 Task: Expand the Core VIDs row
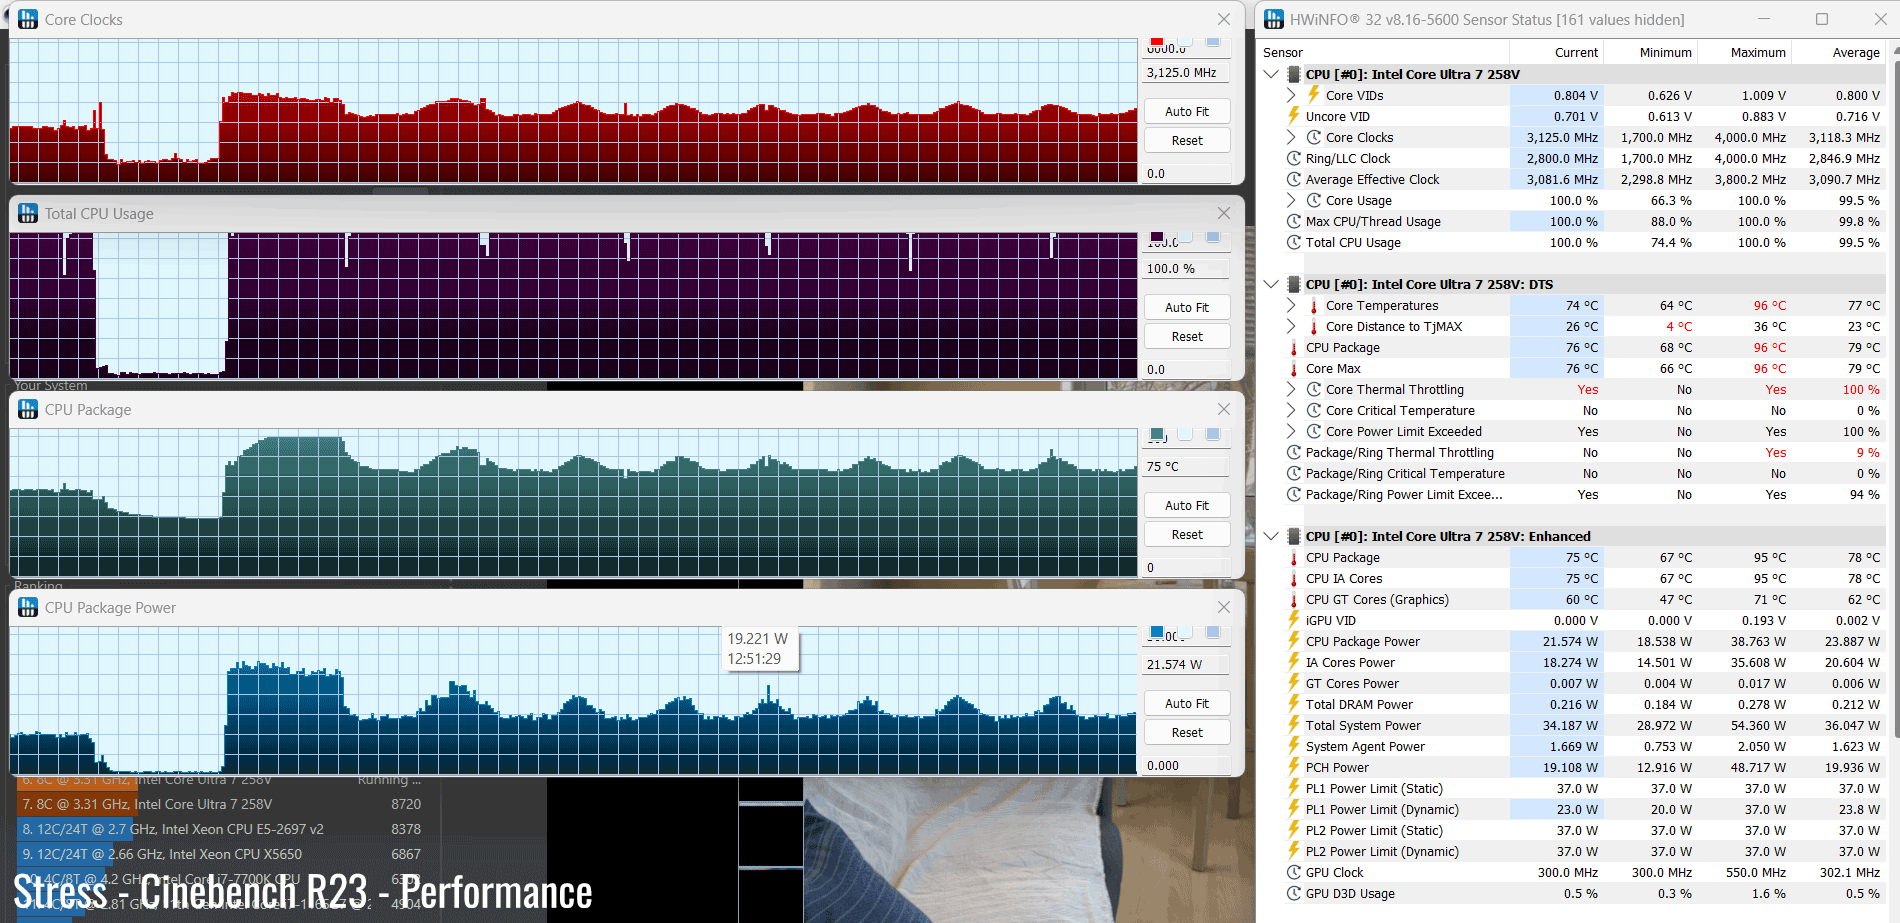click(x=1291, y=95)
